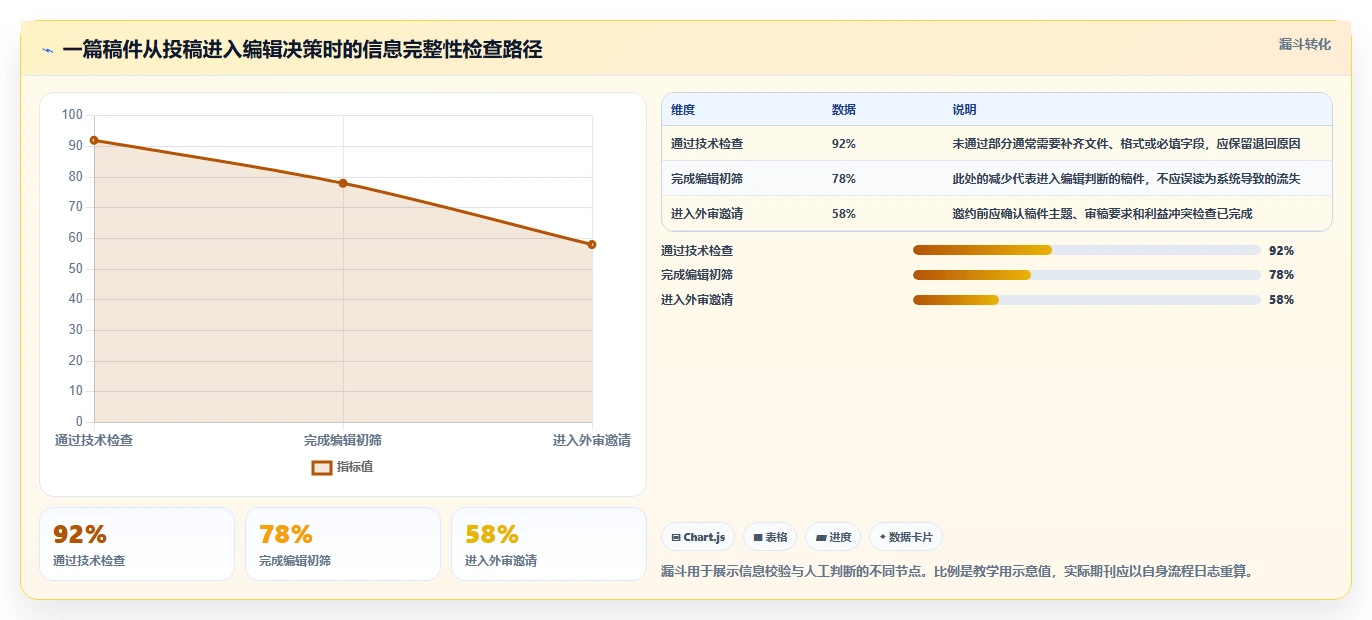Image resolution: width=1372 pixels, height=620 pixels.
Task: Click x-axis label 进入外审邀请
Action: click(x=592, y=440)
